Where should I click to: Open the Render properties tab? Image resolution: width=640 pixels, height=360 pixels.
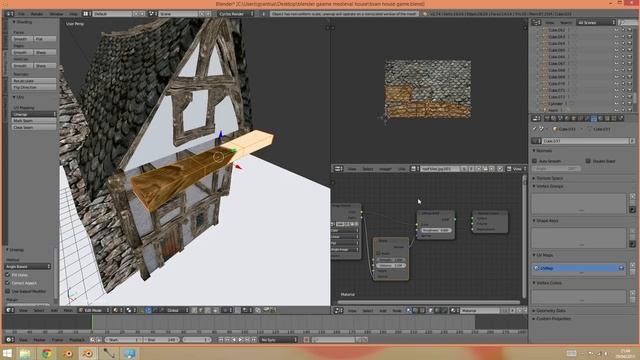[x=546, y=118]
